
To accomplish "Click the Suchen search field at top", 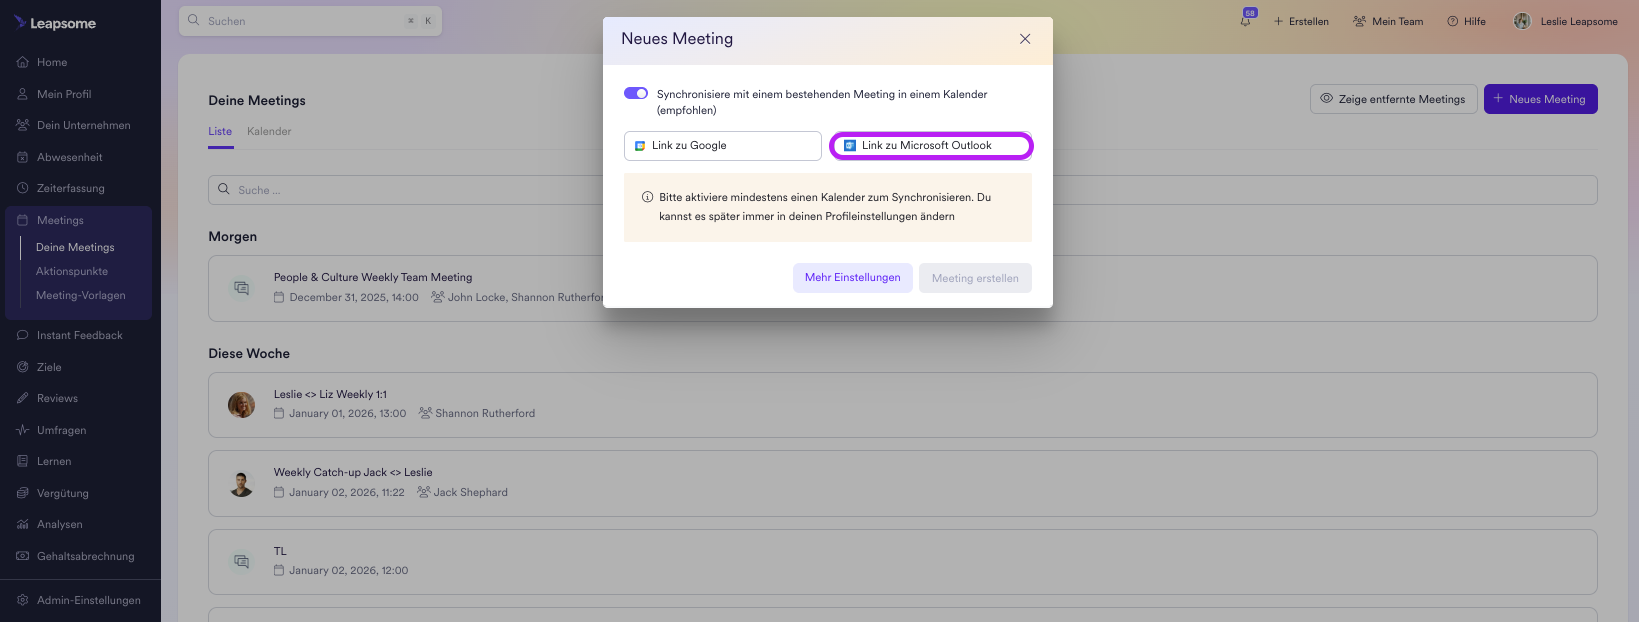I will pos(300,21).
